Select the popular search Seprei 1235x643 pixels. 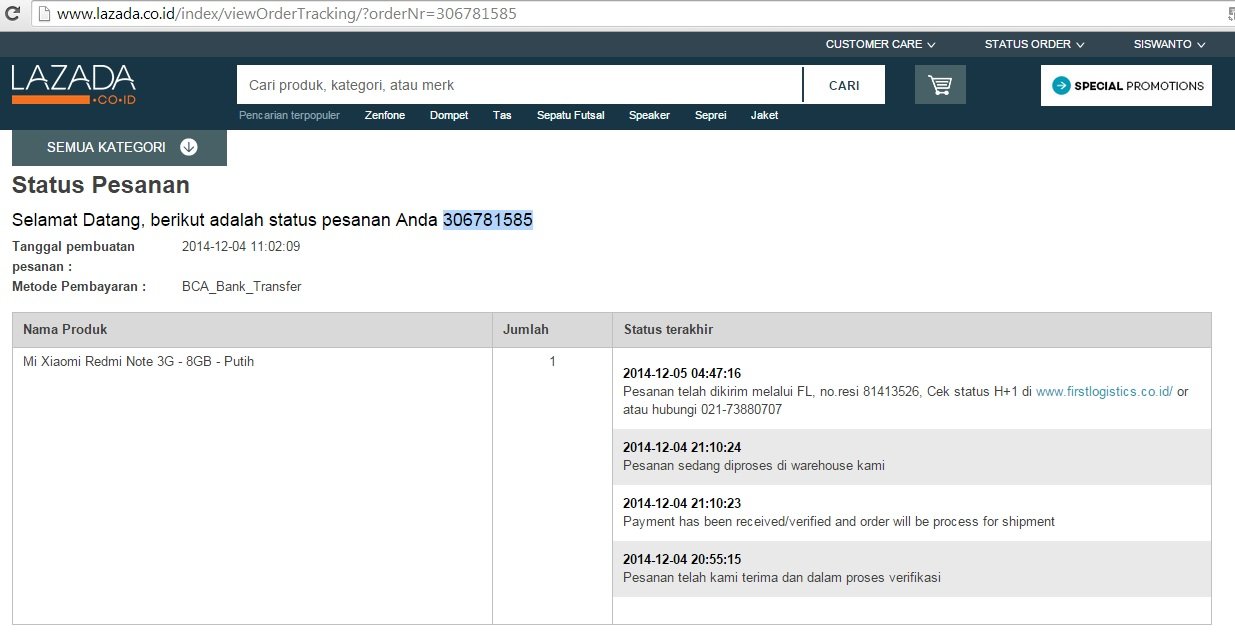(x=710, y=115)
